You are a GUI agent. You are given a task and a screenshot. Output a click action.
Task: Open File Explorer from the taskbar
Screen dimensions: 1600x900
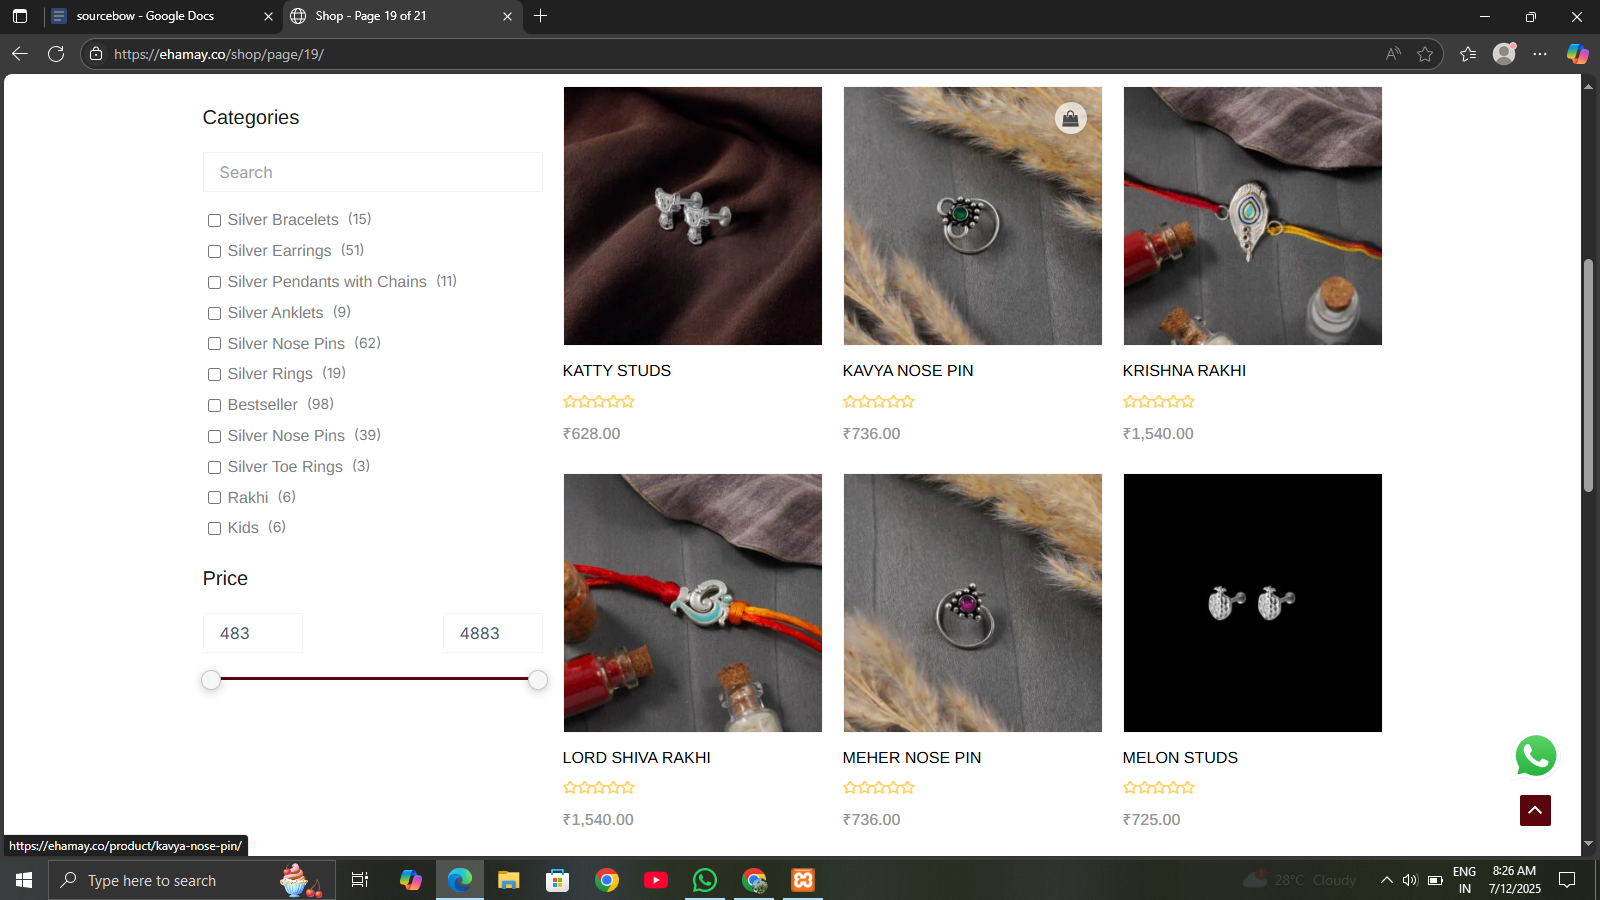[509, 880]
